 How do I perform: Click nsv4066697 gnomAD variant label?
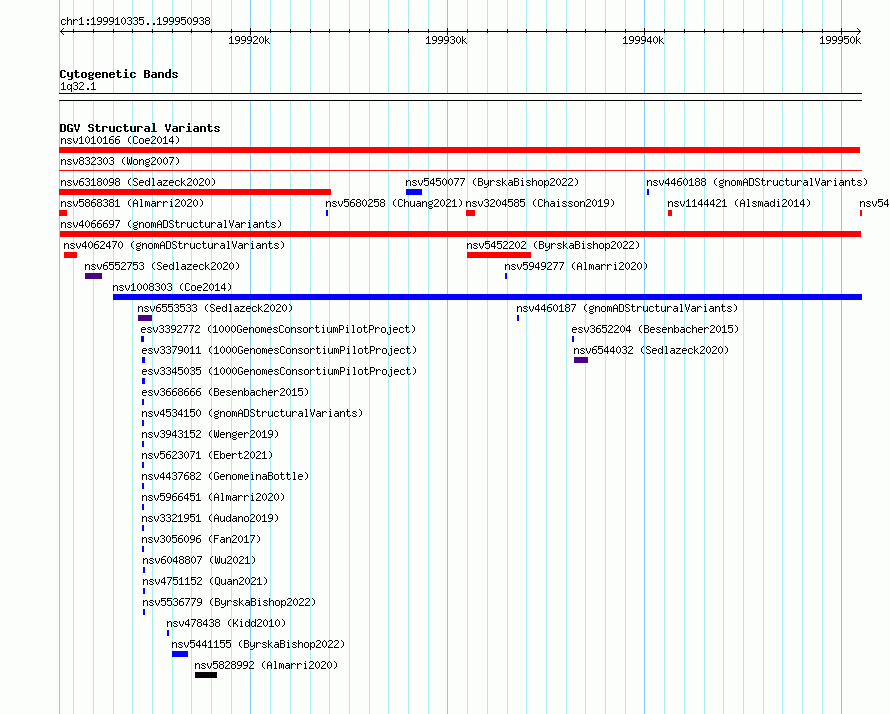(171, 224)
